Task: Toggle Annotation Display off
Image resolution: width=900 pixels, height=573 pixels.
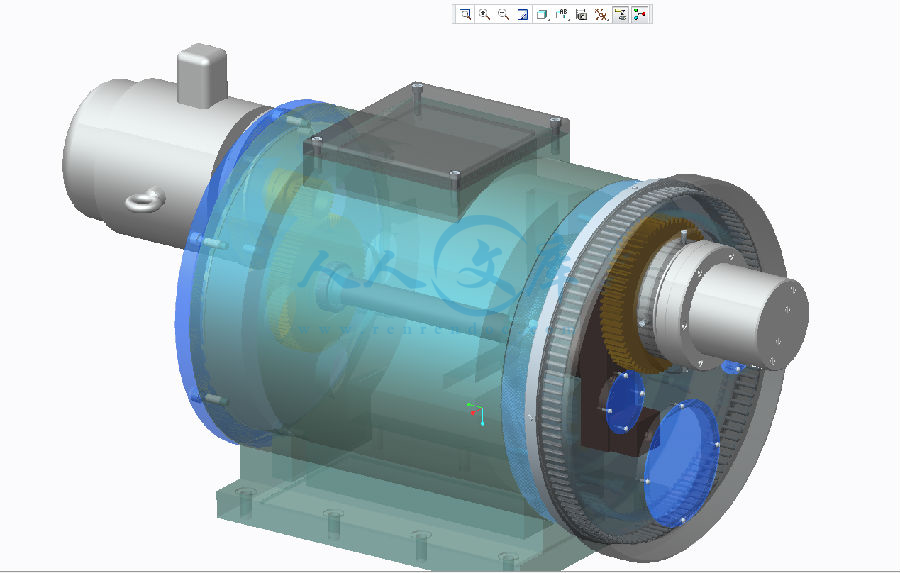Action: (620, 14)
